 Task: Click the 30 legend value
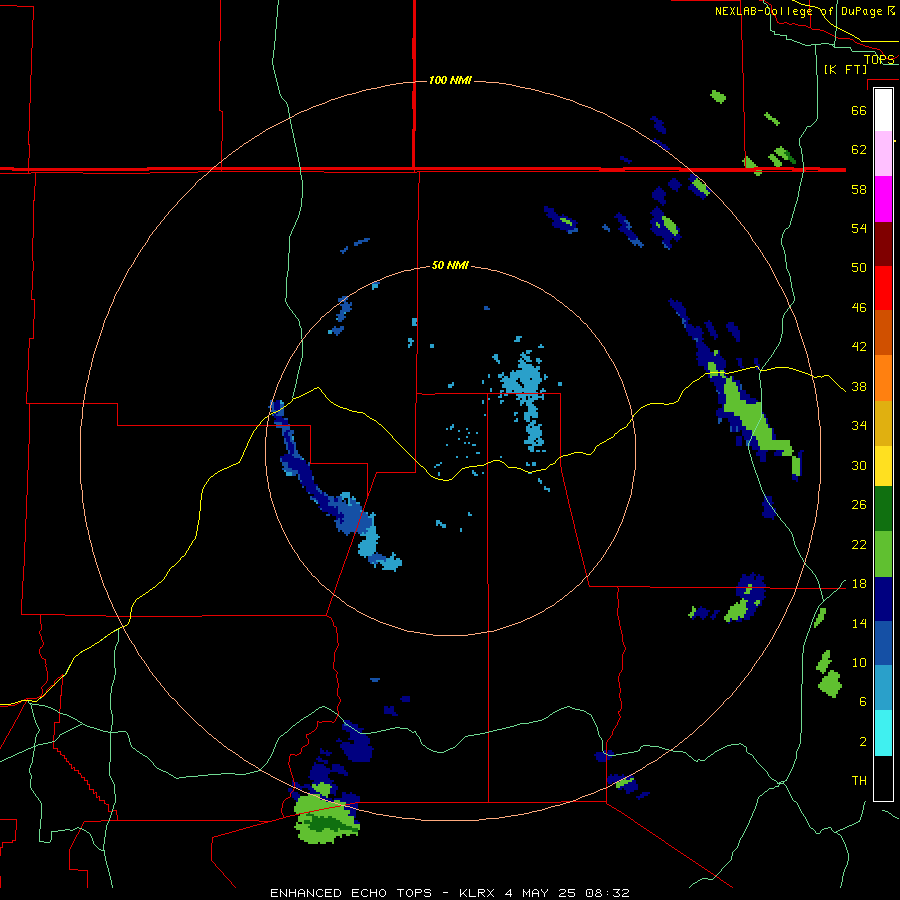[x=859, y=465]
